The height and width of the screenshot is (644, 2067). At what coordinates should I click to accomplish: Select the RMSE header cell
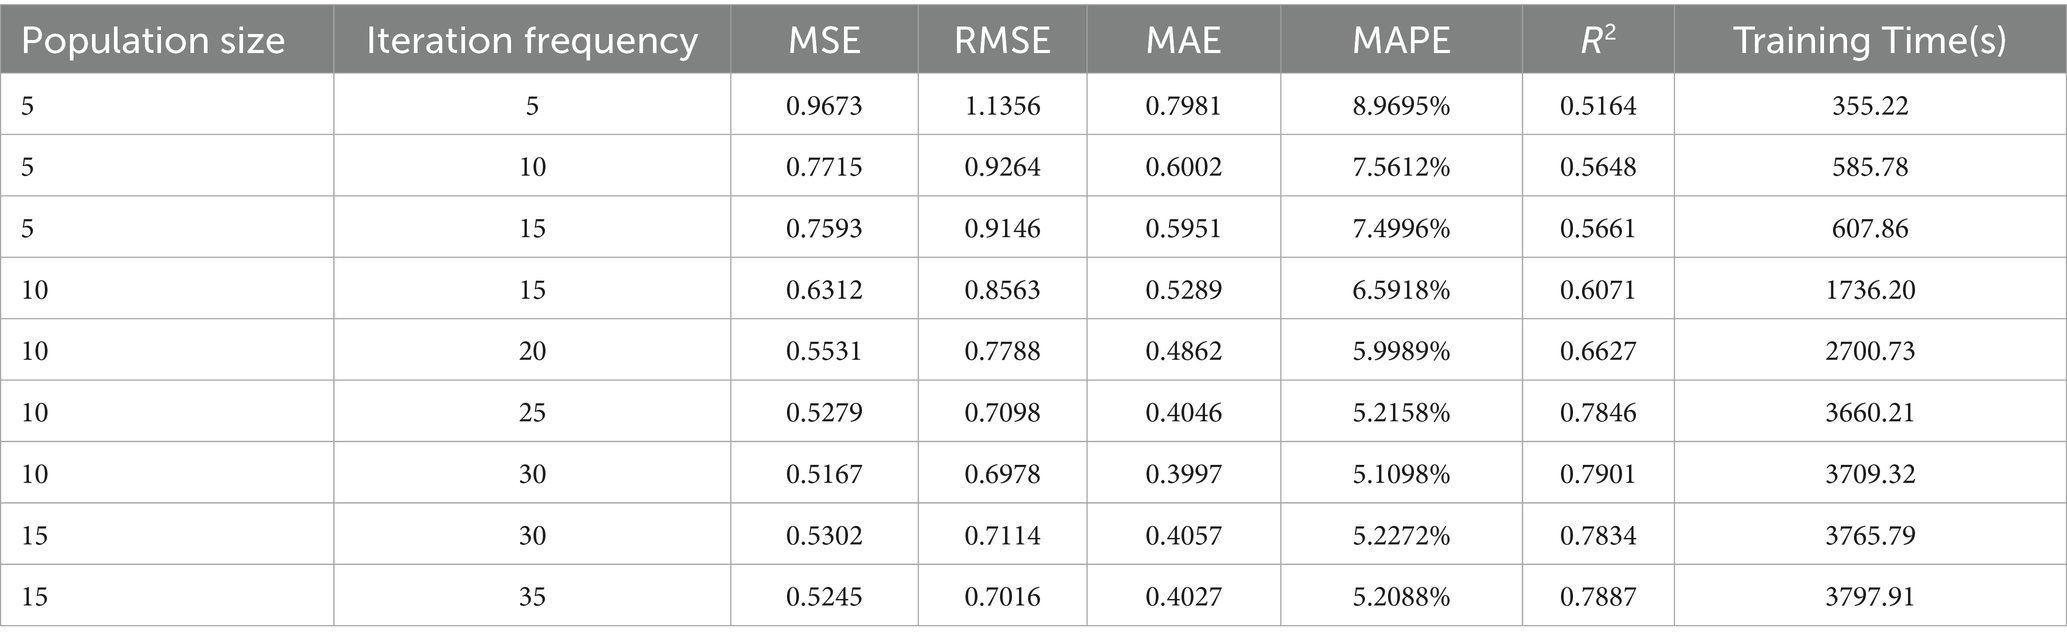pos(1002,41)
